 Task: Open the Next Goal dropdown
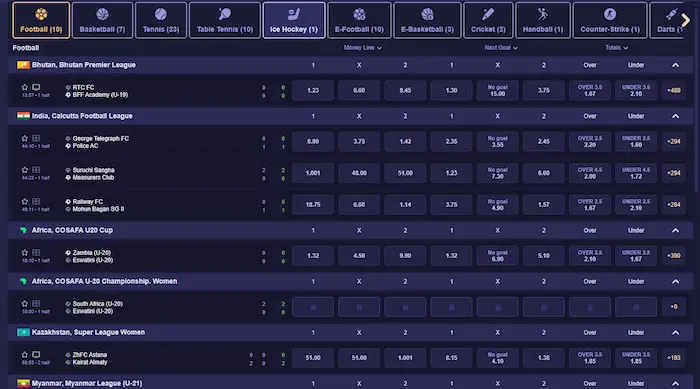coord(501,48)
